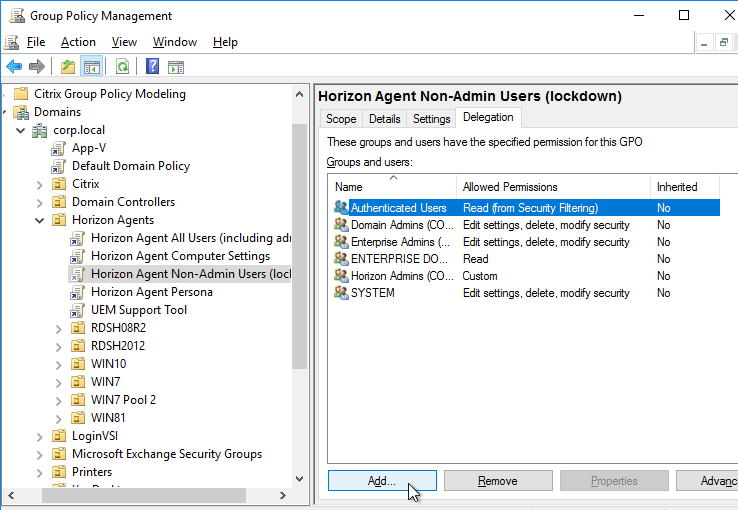
Task: Open the Help menu
Action: pos(225,42)
